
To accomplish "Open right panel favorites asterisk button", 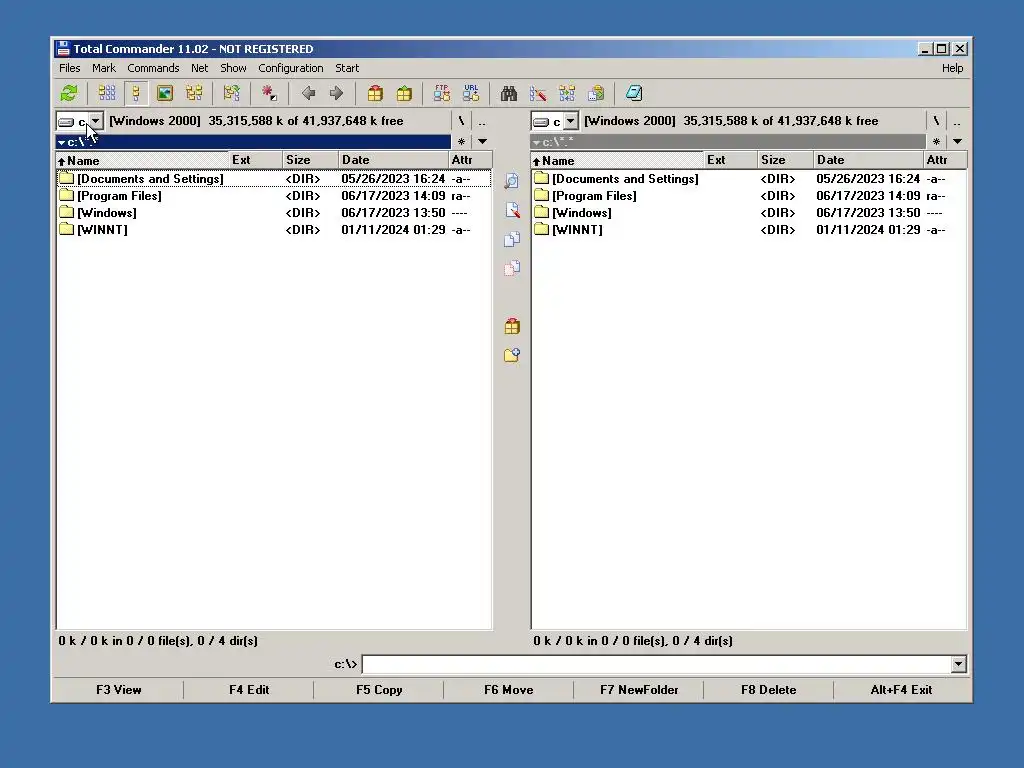I will point(936,141).
